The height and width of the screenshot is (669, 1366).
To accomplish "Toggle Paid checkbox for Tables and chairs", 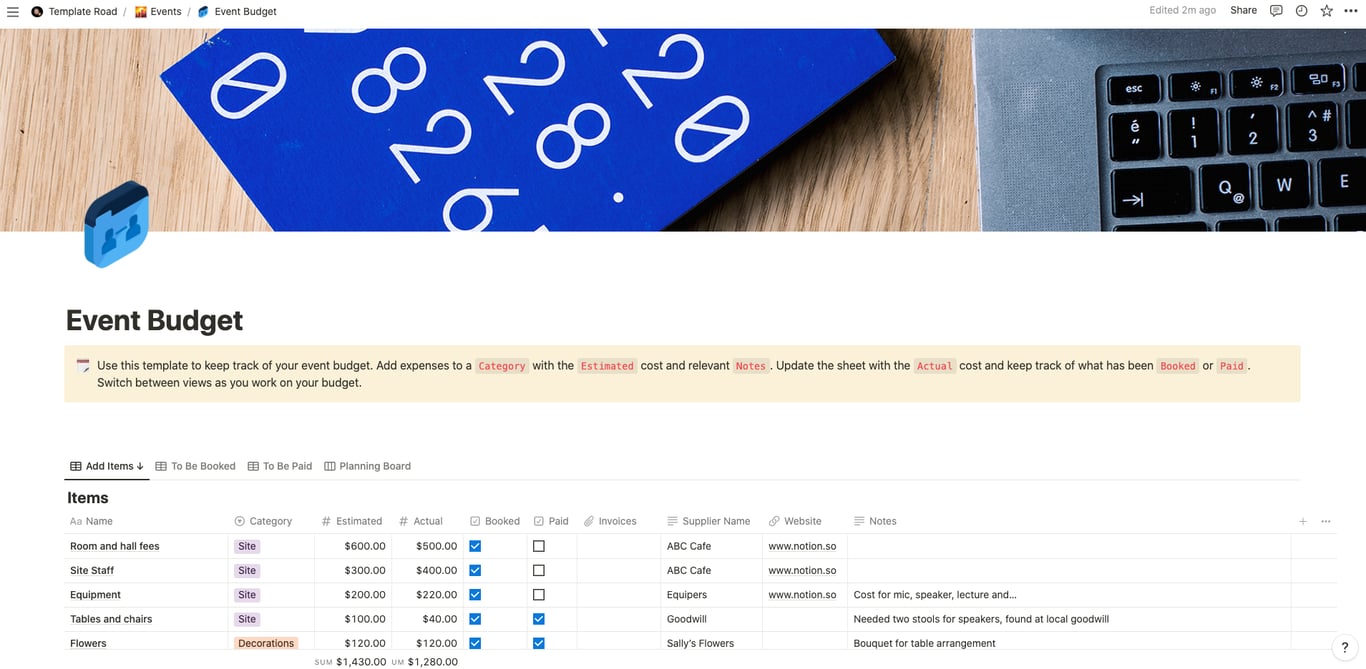I will pos(539,619).
